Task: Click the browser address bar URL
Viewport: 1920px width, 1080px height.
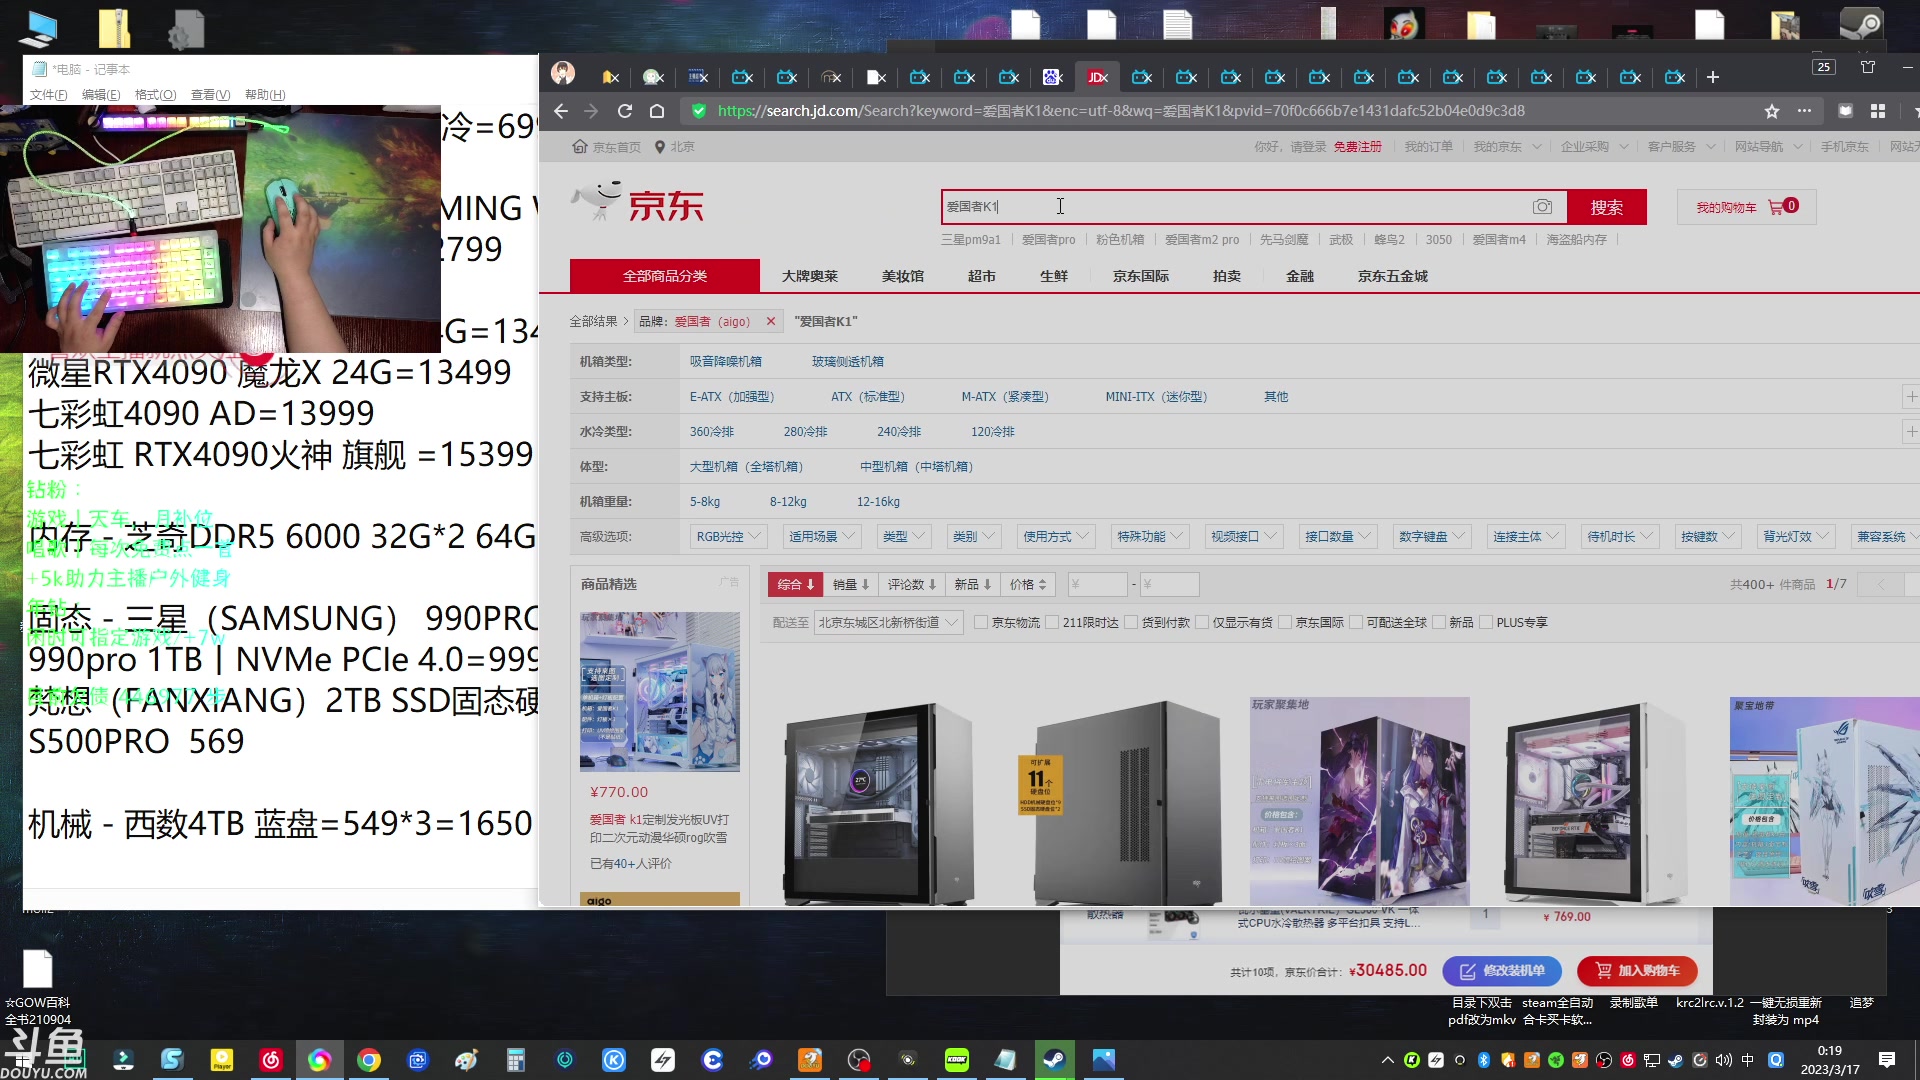Action: click(x=1121, y=111)
